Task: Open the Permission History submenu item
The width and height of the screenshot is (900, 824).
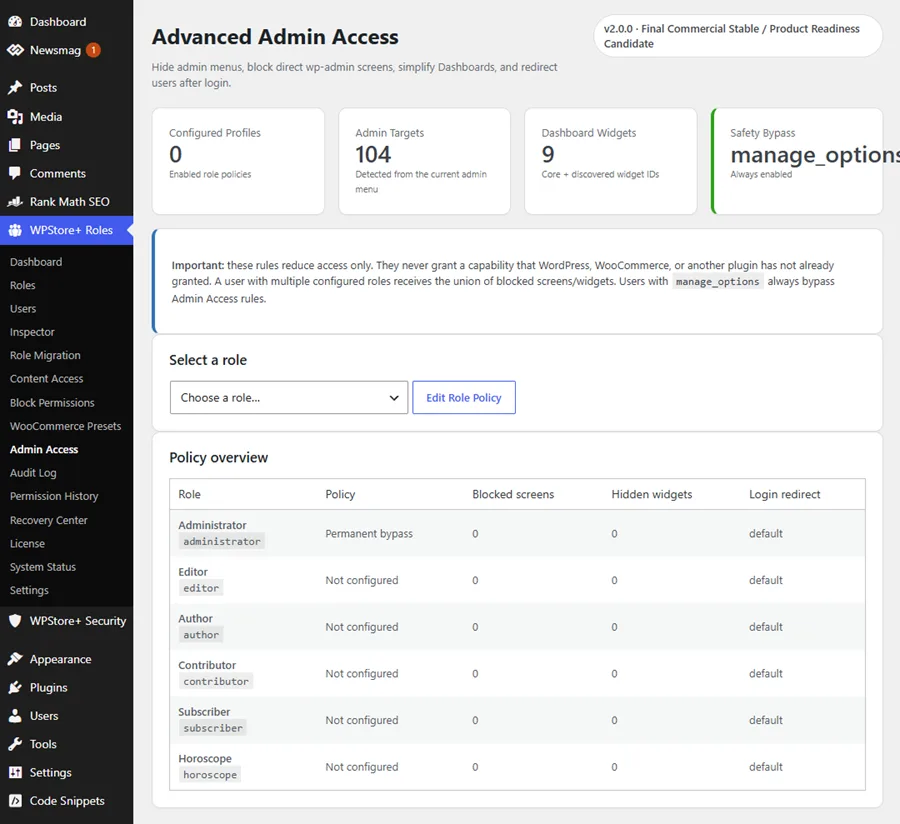Action: (x=54, y=496)
